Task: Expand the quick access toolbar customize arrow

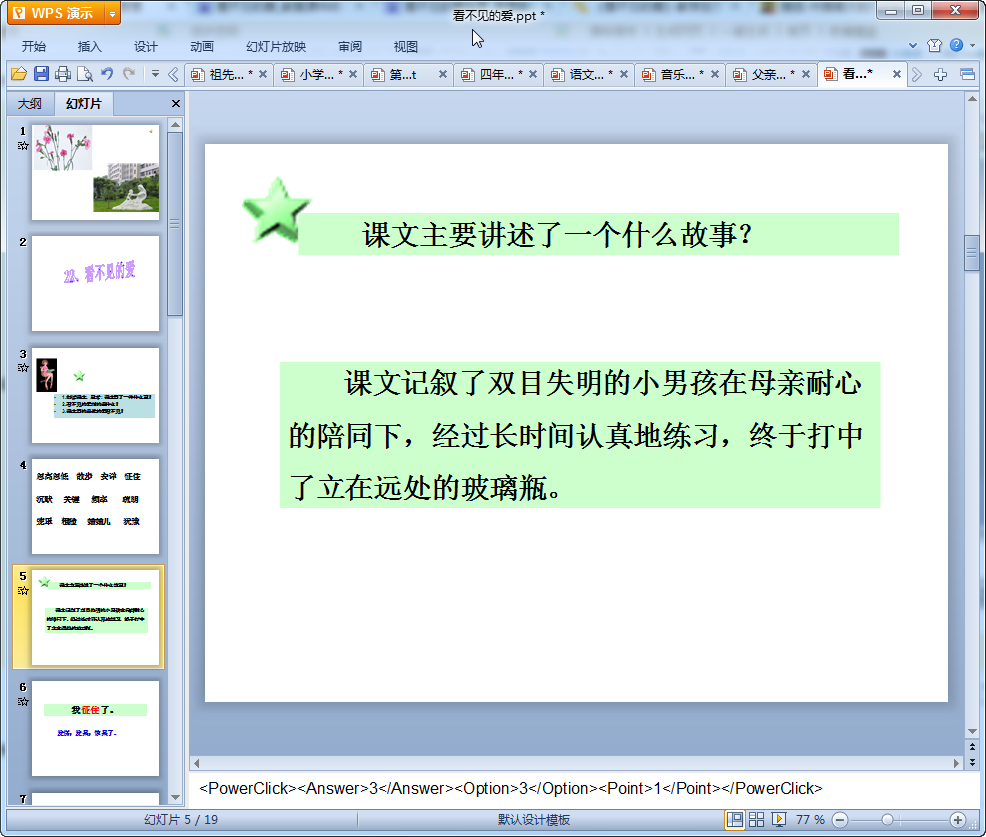Action: click(155, 74)
